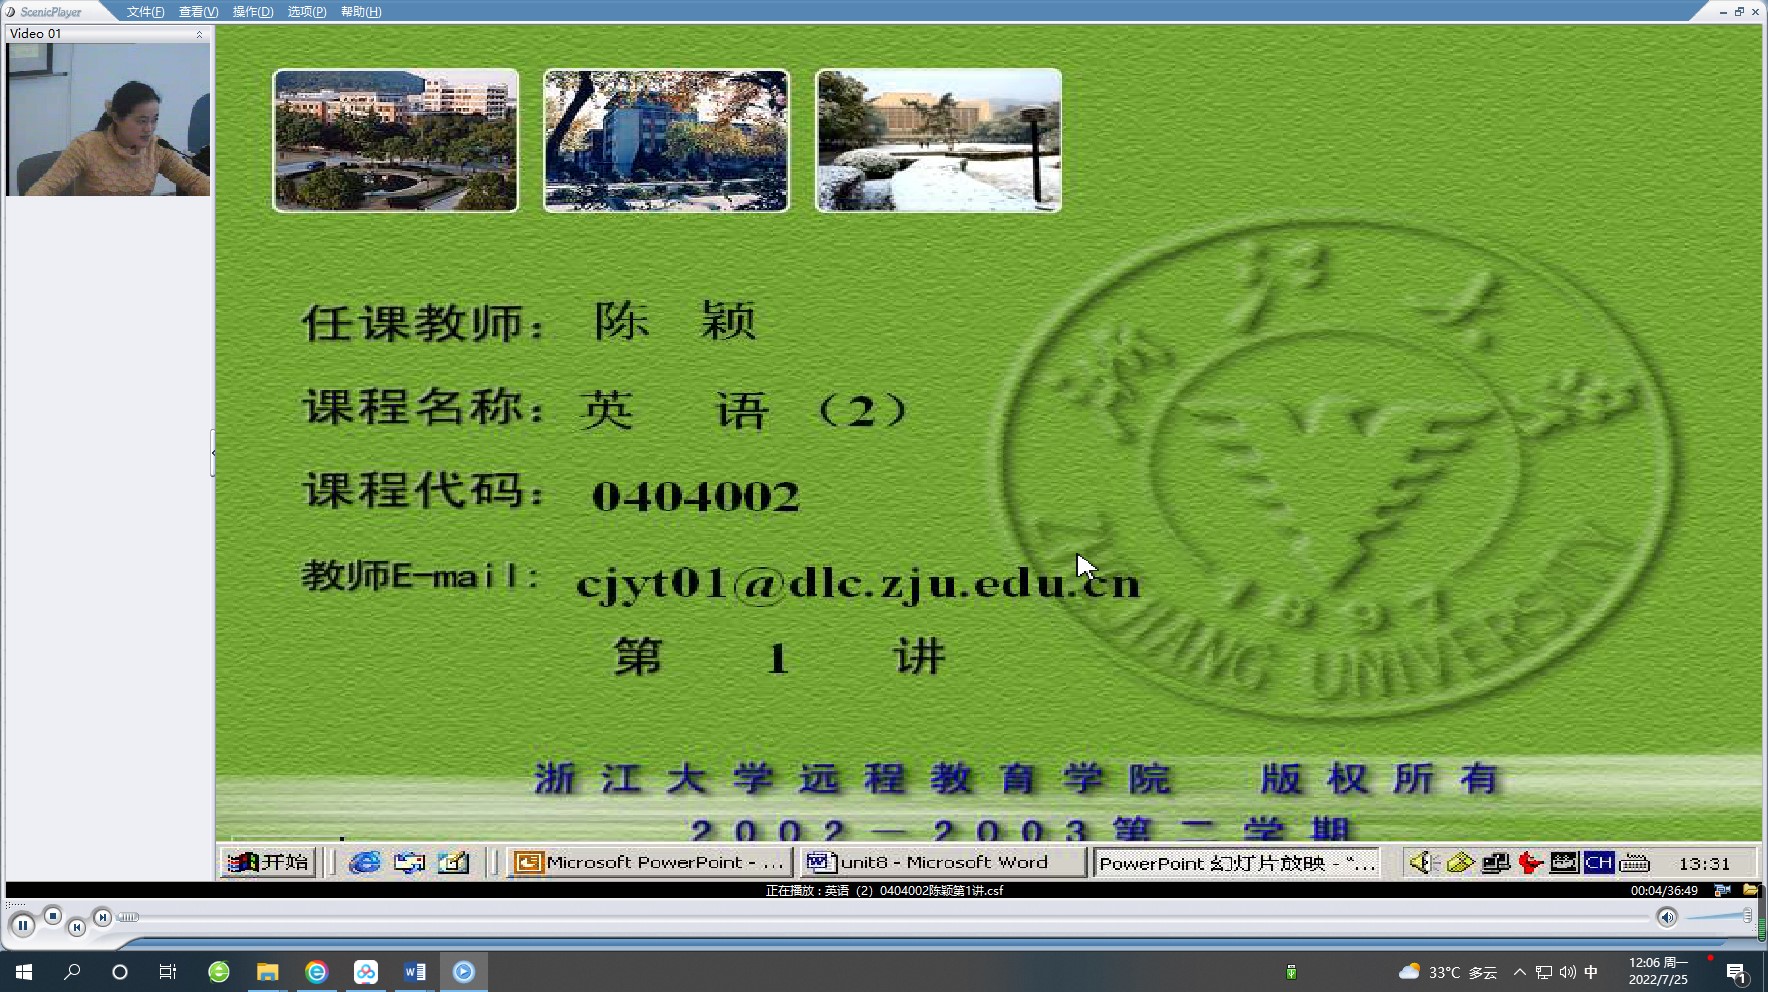Click the Video 01 teacher webcam thumbnail
Viewport: 1768px width, 992px height.
point(108,119)
